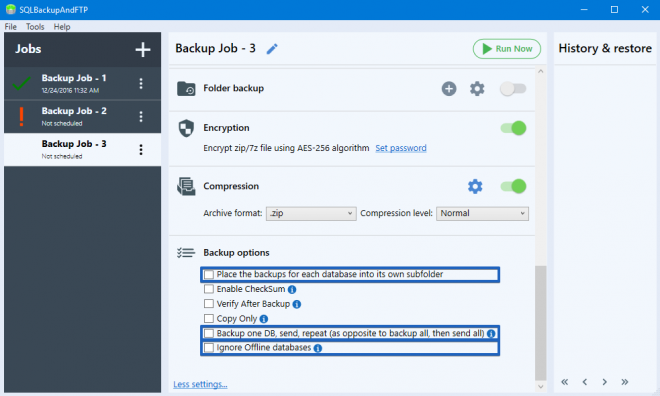This screenshot has width=660, height=396.
Task: Click the Jobs panel heading
Action: coord(28,49)
